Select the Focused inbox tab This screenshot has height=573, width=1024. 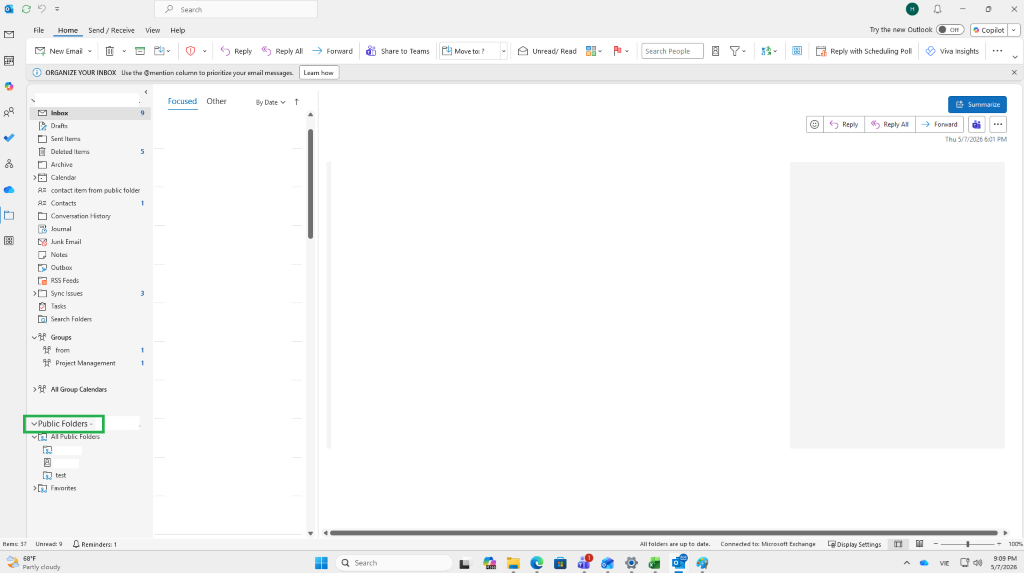182,101
